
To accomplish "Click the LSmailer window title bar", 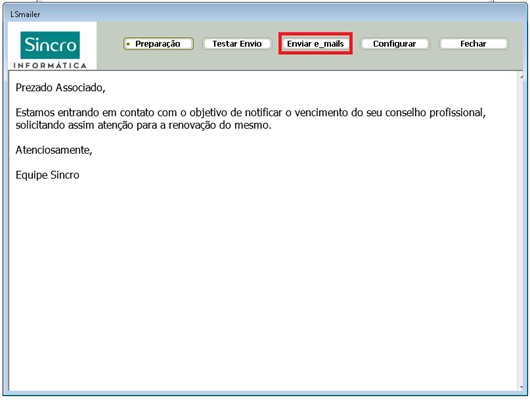I will pyautogui.click(x=265, y=14).
